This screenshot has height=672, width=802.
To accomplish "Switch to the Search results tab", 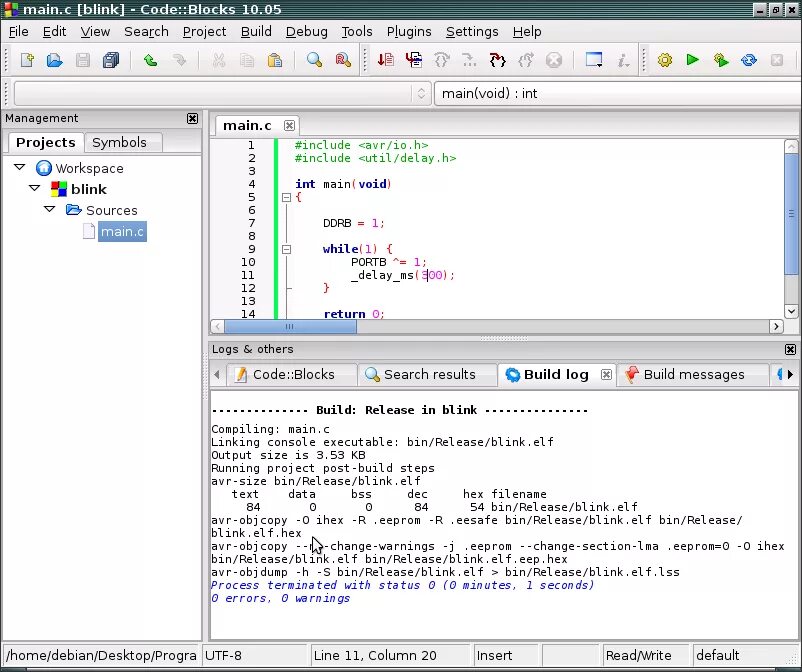I will pyautogui.click(x=427, y=375).
